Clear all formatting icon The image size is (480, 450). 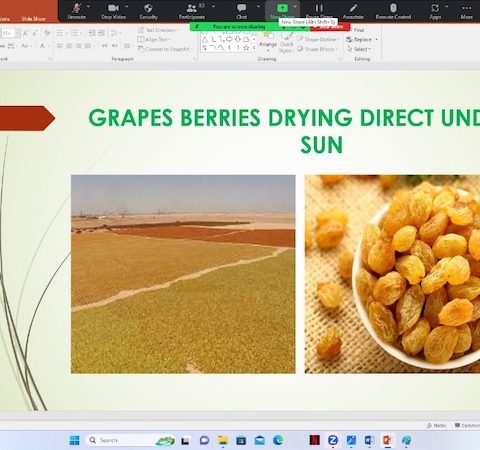click(47, 33)
